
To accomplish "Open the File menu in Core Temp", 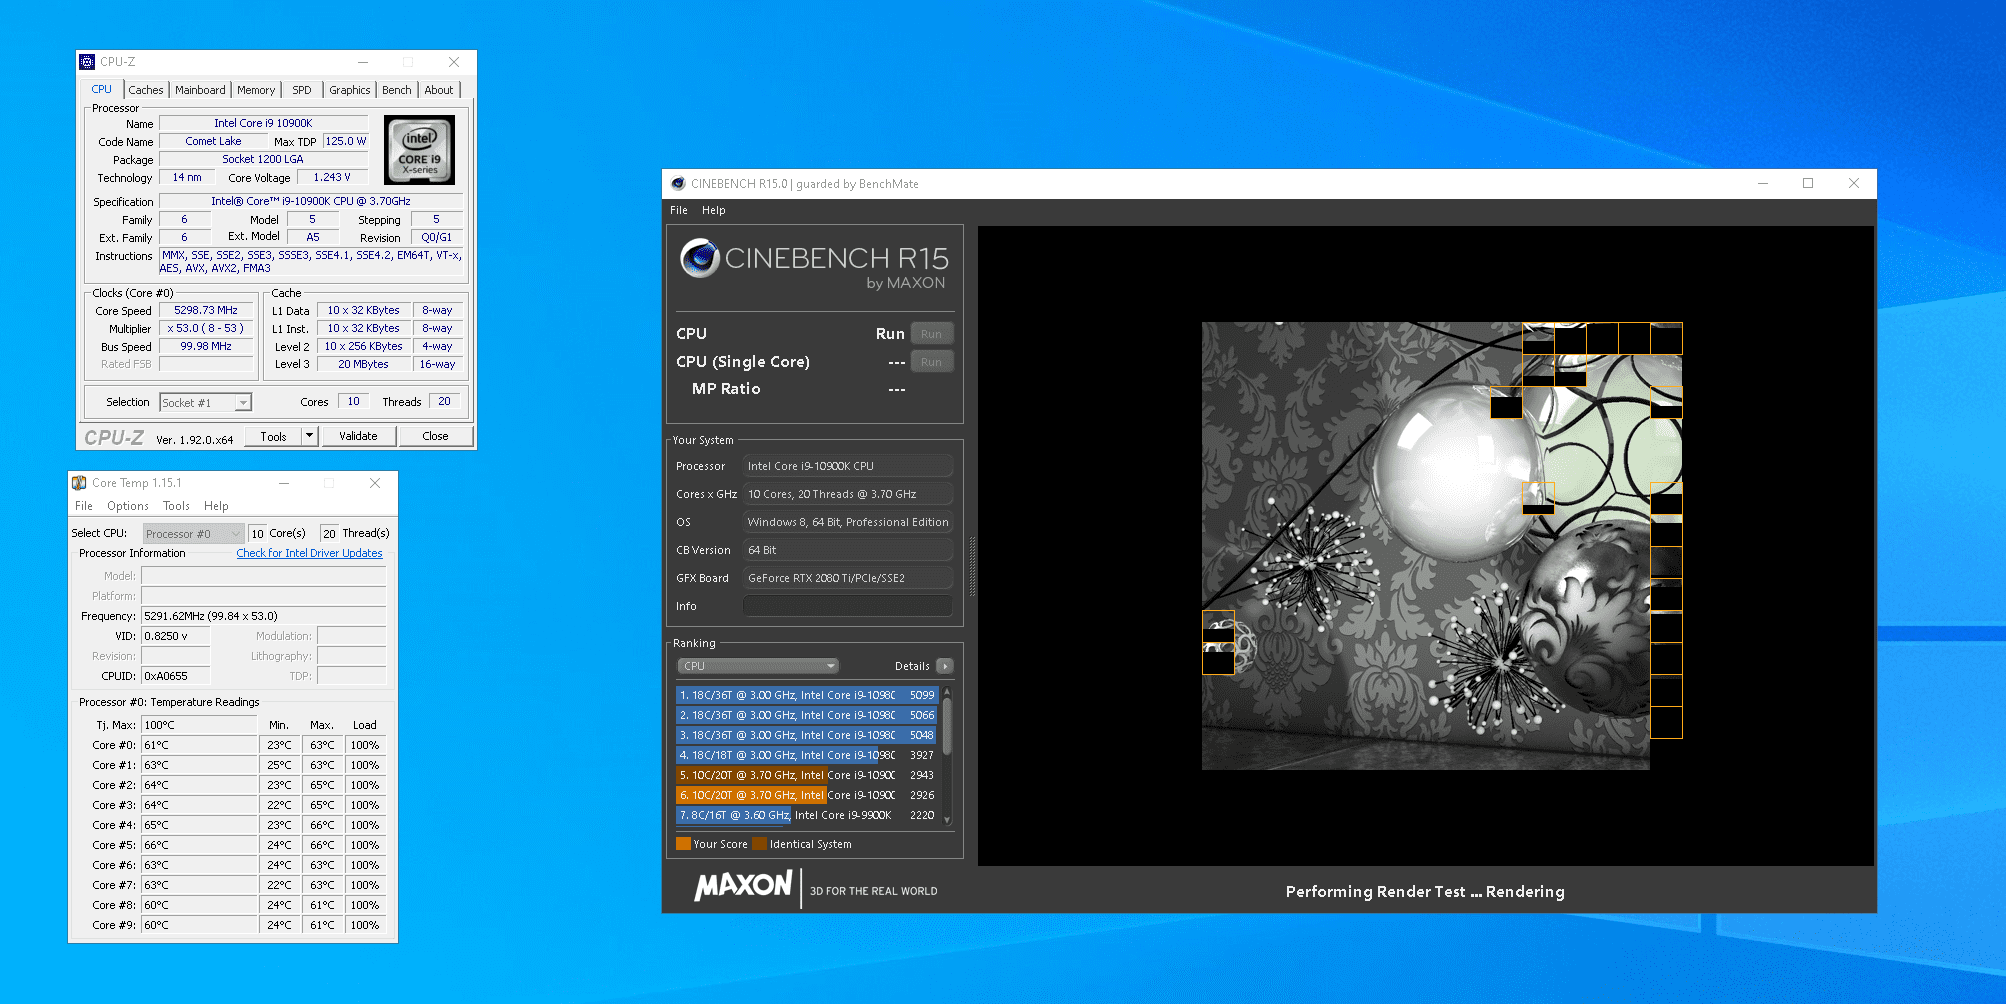I will [x=84, y=506].
